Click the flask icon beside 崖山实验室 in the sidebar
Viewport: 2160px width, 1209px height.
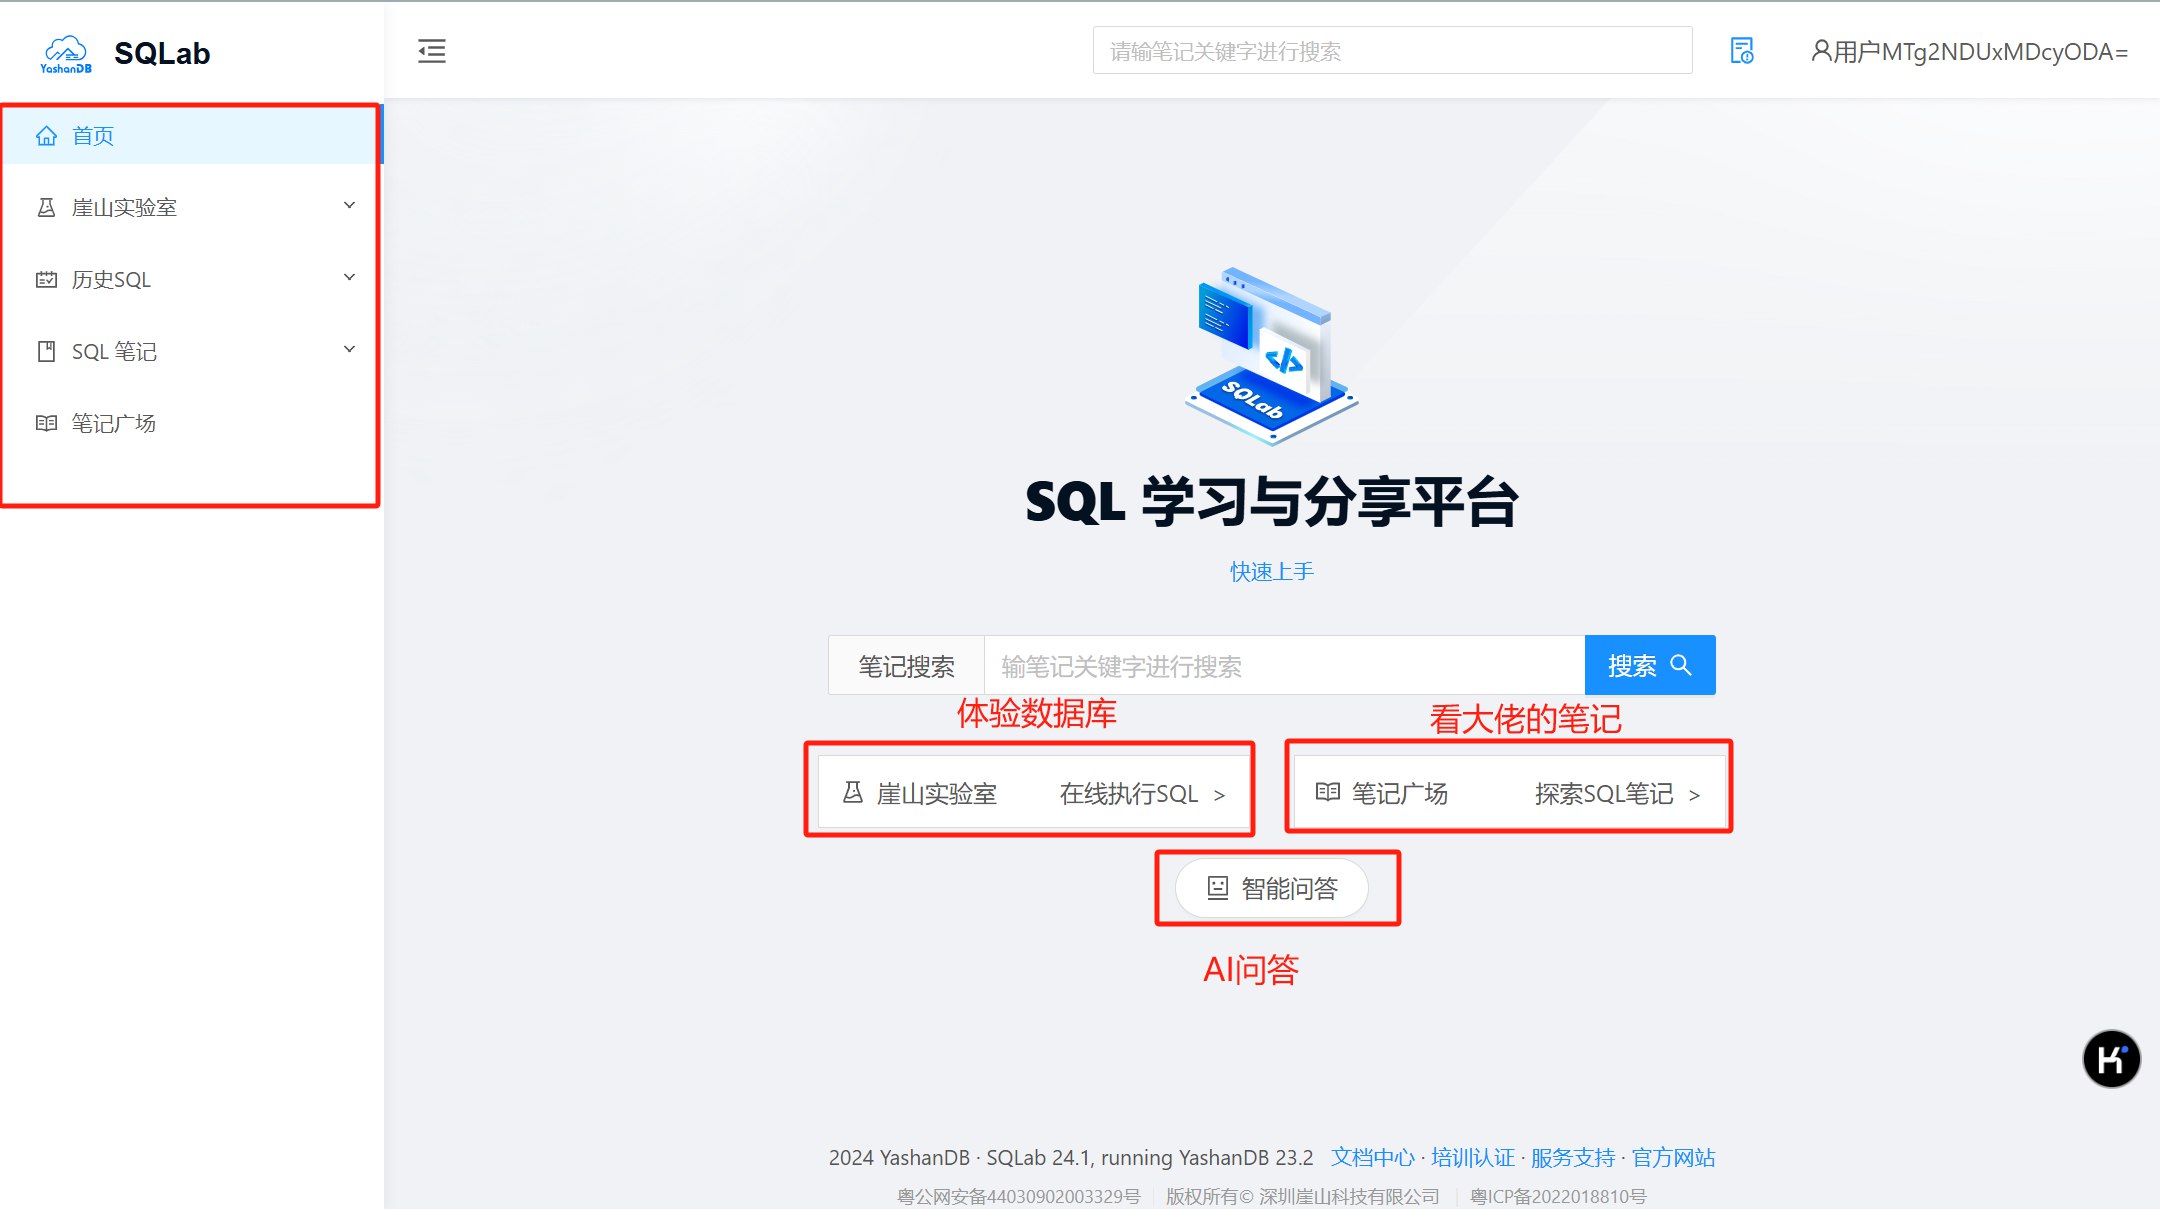46,208
